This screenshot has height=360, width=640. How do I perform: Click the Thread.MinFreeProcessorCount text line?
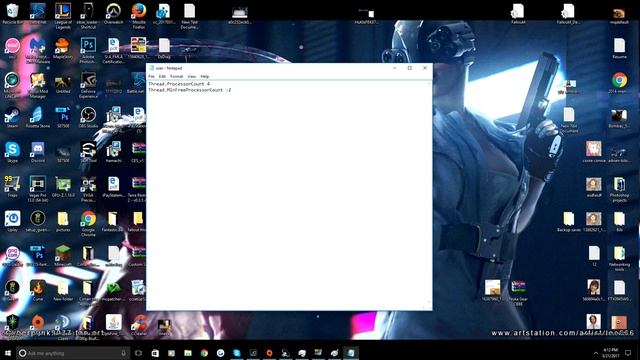[x=189, y=90]
